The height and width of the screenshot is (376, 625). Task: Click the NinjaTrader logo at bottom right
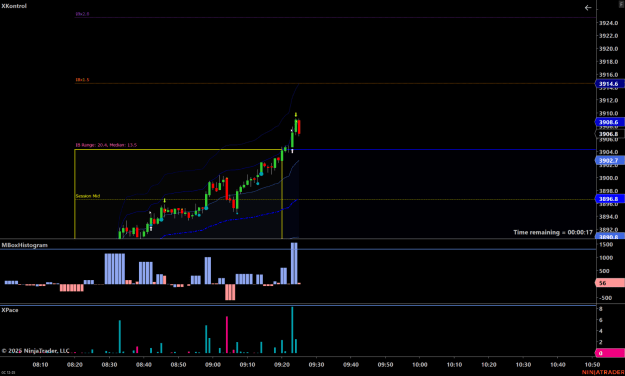[603, 372]
